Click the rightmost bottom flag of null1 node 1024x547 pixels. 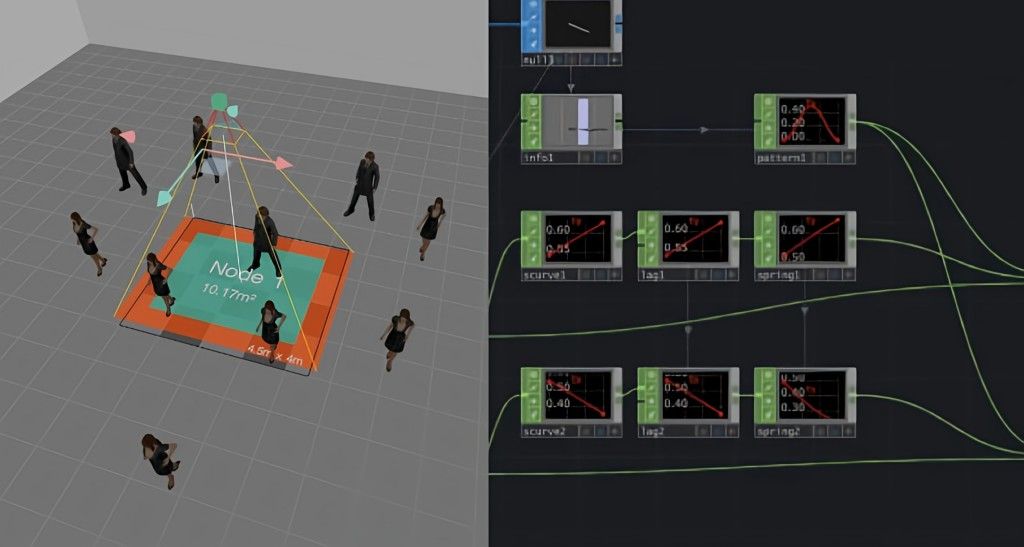click(x=615, y=59)
